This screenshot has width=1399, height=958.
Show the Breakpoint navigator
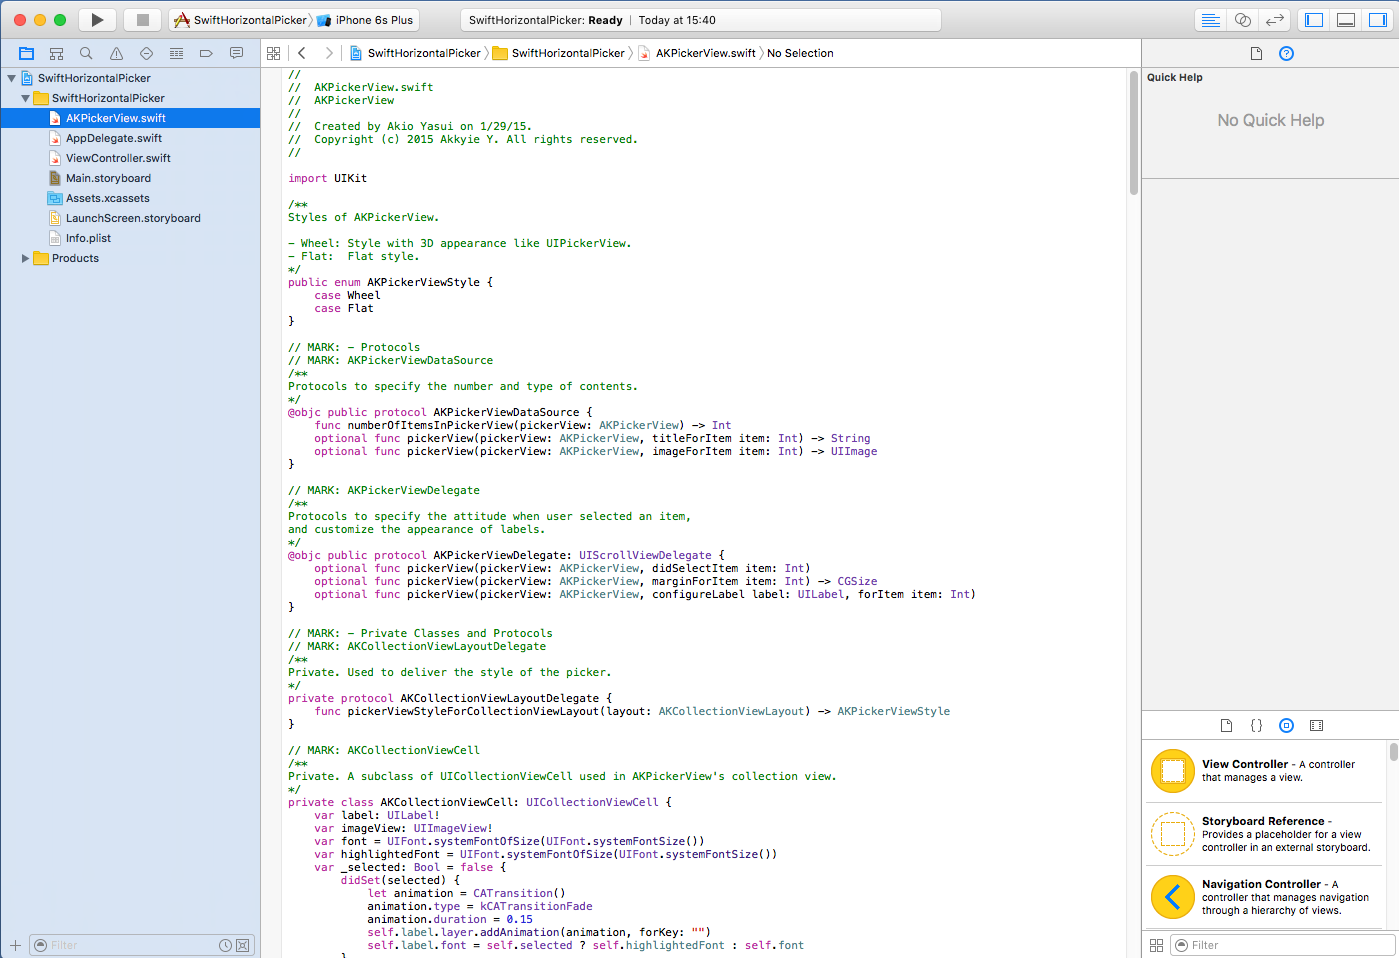206,53
